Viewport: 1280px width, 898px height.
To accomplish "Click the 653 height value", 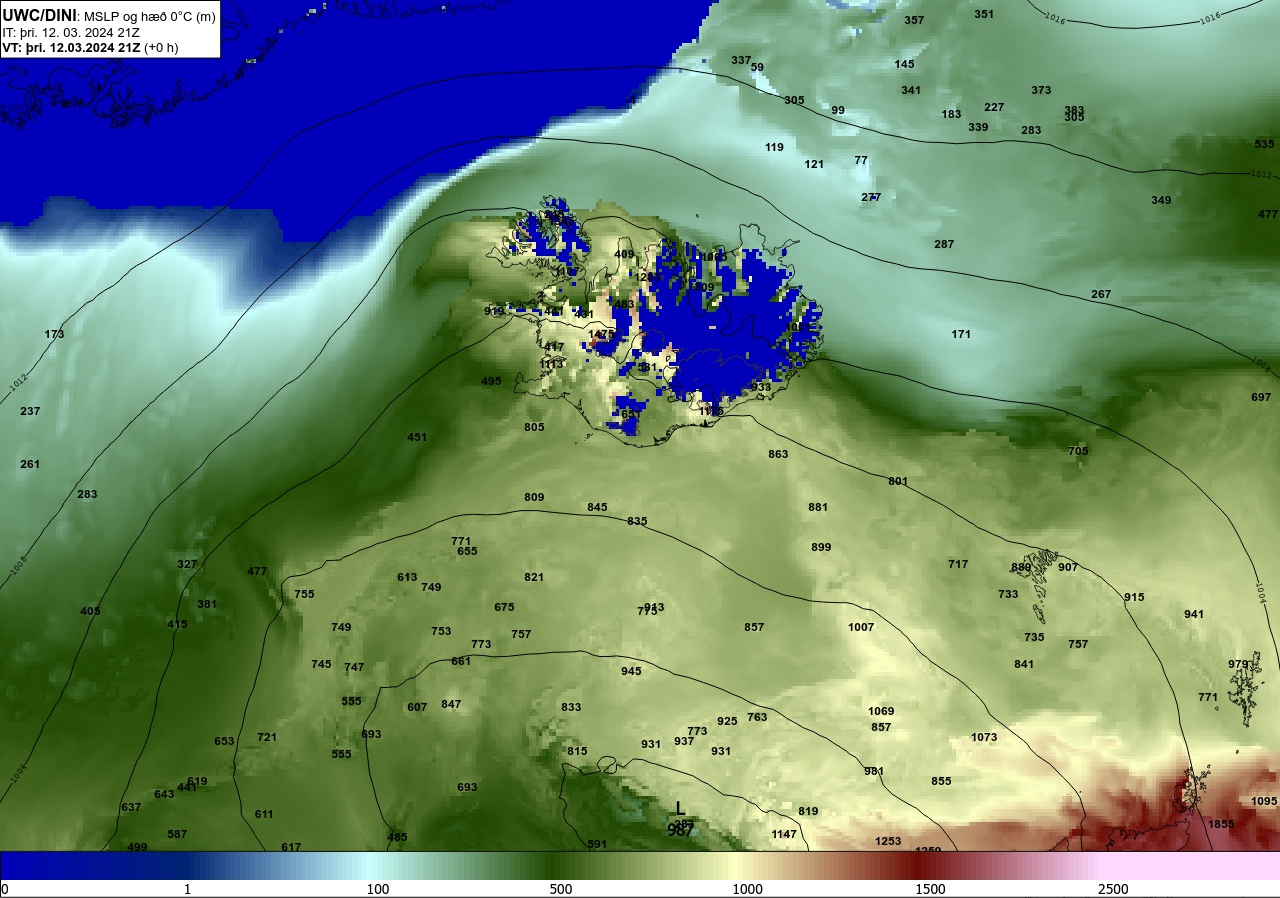I will pos(224,741).
